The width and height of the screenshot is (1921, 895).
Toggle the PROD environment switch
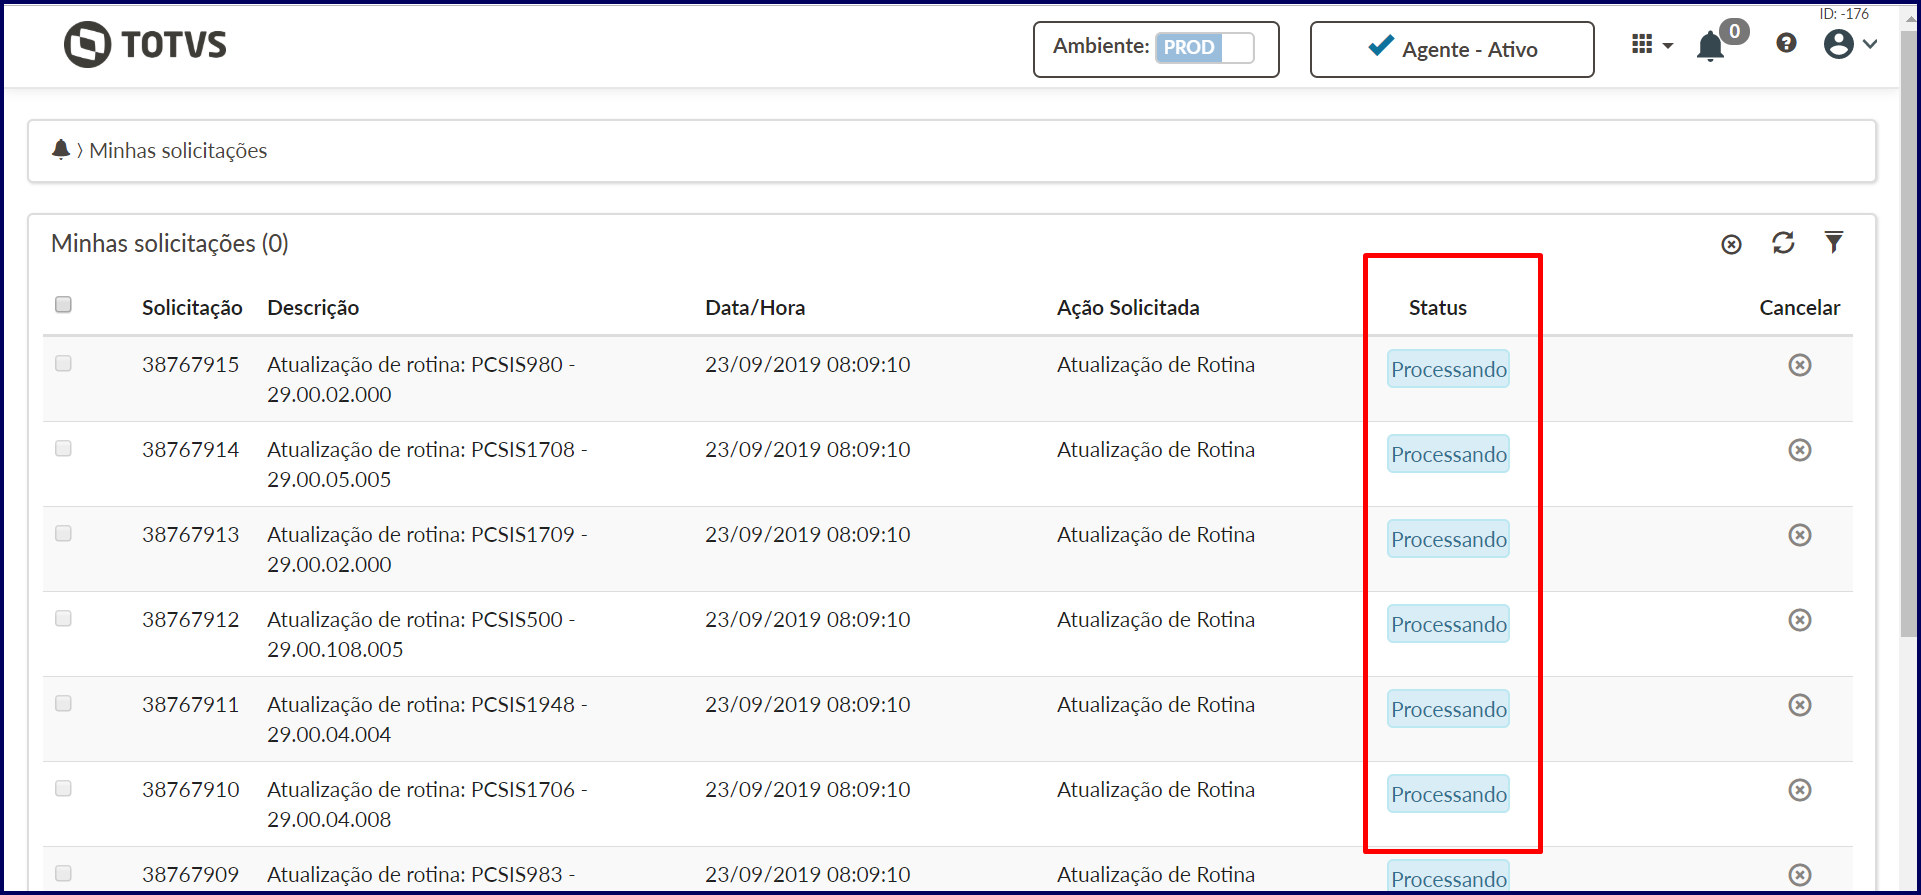coord(1204,48)
